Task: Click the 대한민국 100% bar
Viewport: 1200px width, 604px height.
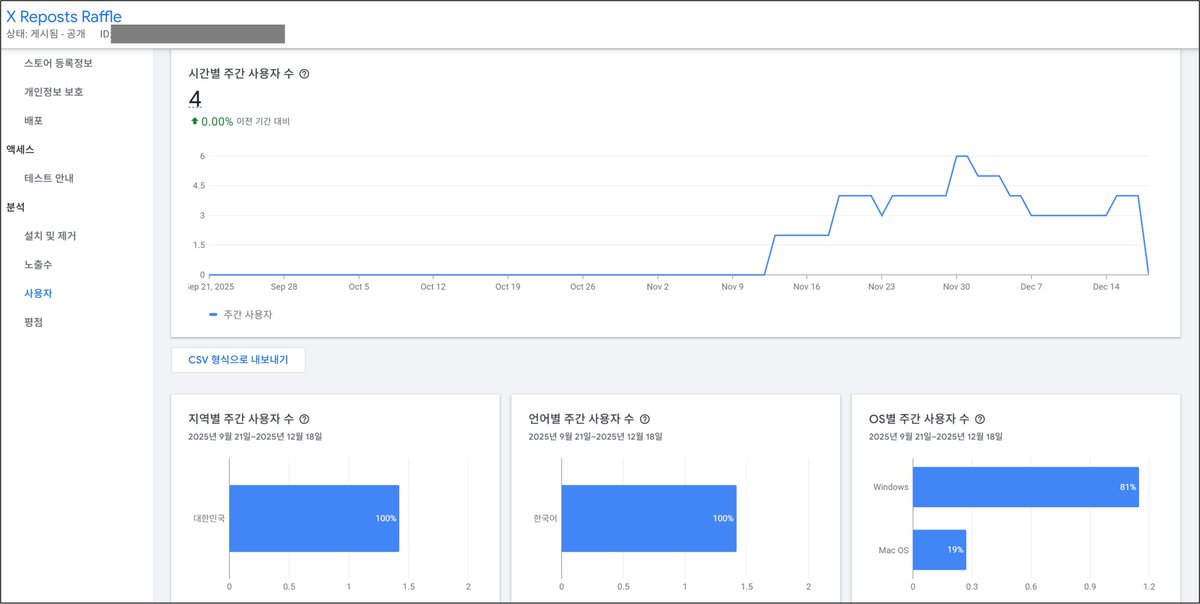Action: tap(314, 518)
